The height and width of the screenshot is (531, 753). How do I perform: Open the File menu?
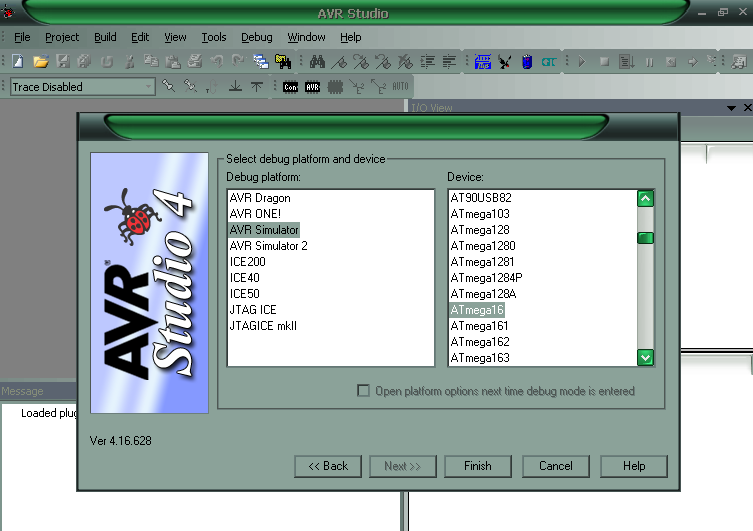coord(22,37)
